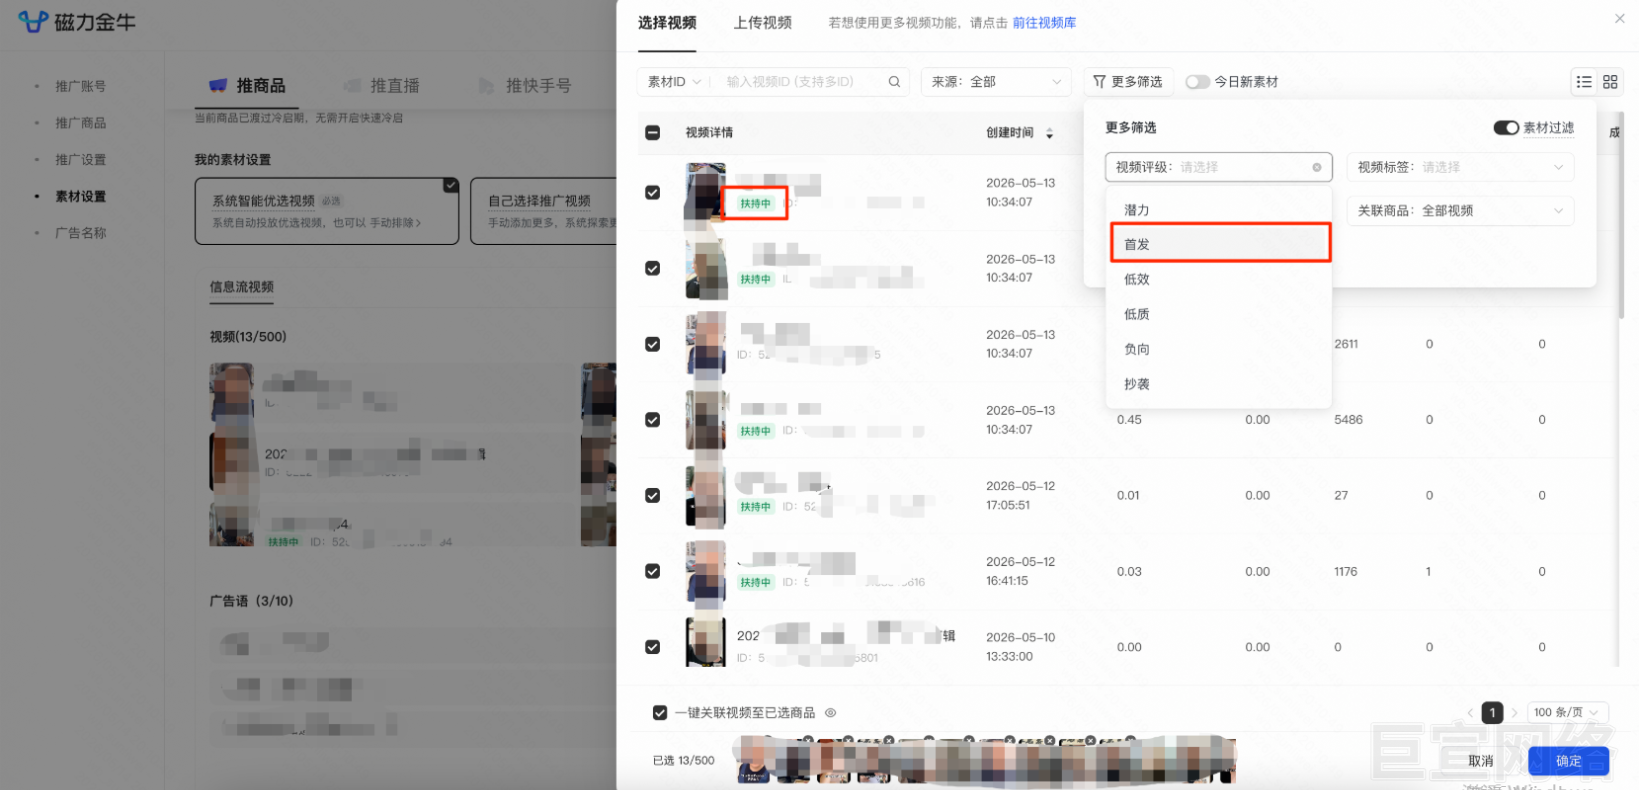Click the search magnifier in the video ID field
This screenshot has height=790, width=1639.
(x=894, y=82)
